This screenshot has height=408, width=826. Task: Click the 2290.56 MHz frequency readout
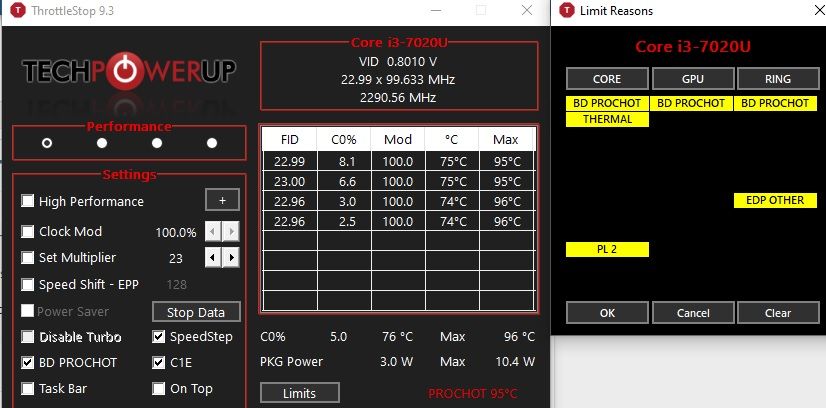click(x=398, y=97)
